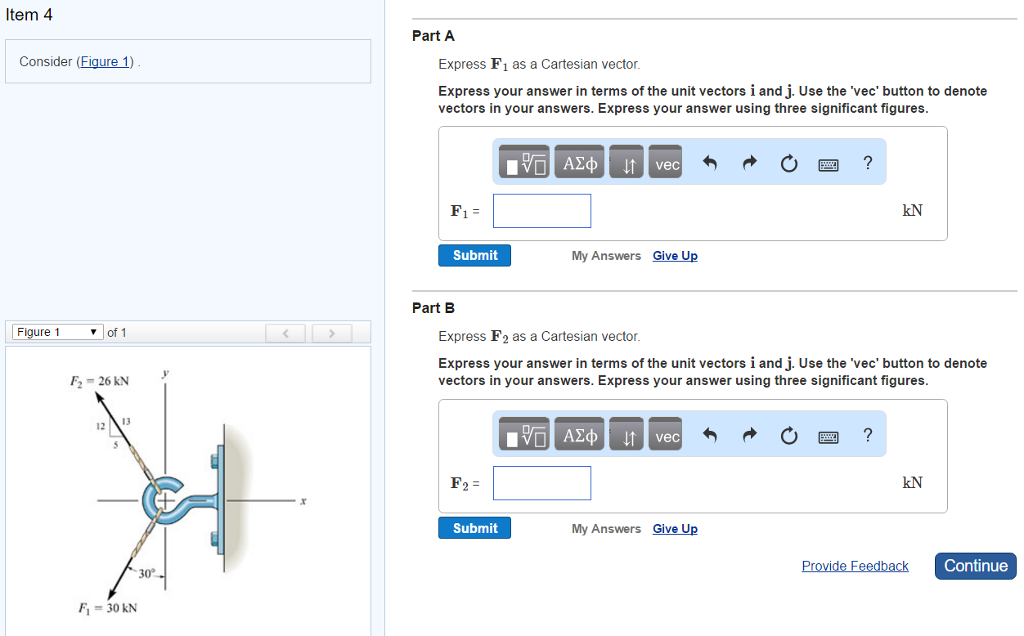This screenshot has width=1024, height=636.
Task: Undo last entry in Part B toolbar
Action: pos(710,435)
